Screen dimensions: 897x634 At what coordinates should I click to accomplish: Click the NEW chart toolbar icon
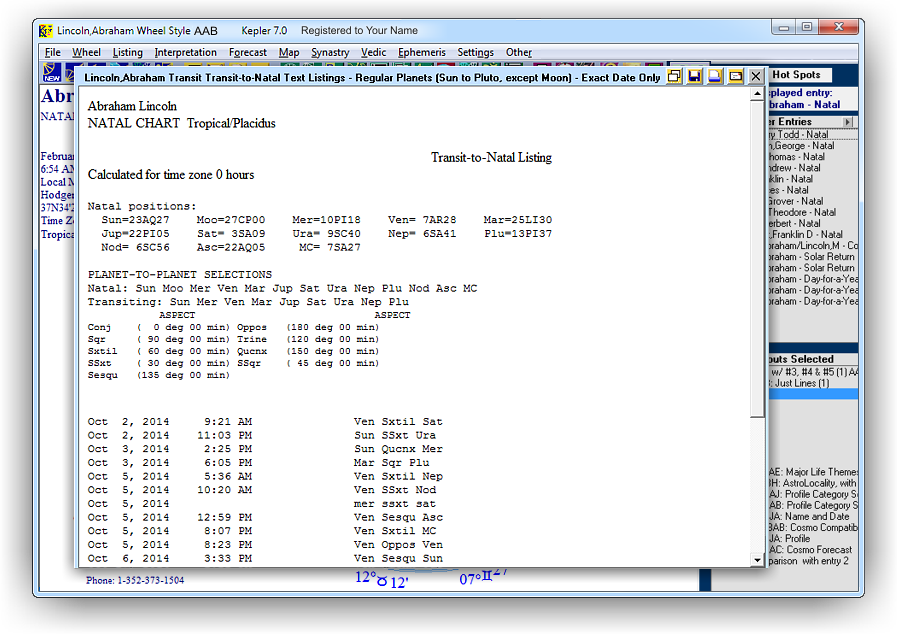(x=52, y=74)
